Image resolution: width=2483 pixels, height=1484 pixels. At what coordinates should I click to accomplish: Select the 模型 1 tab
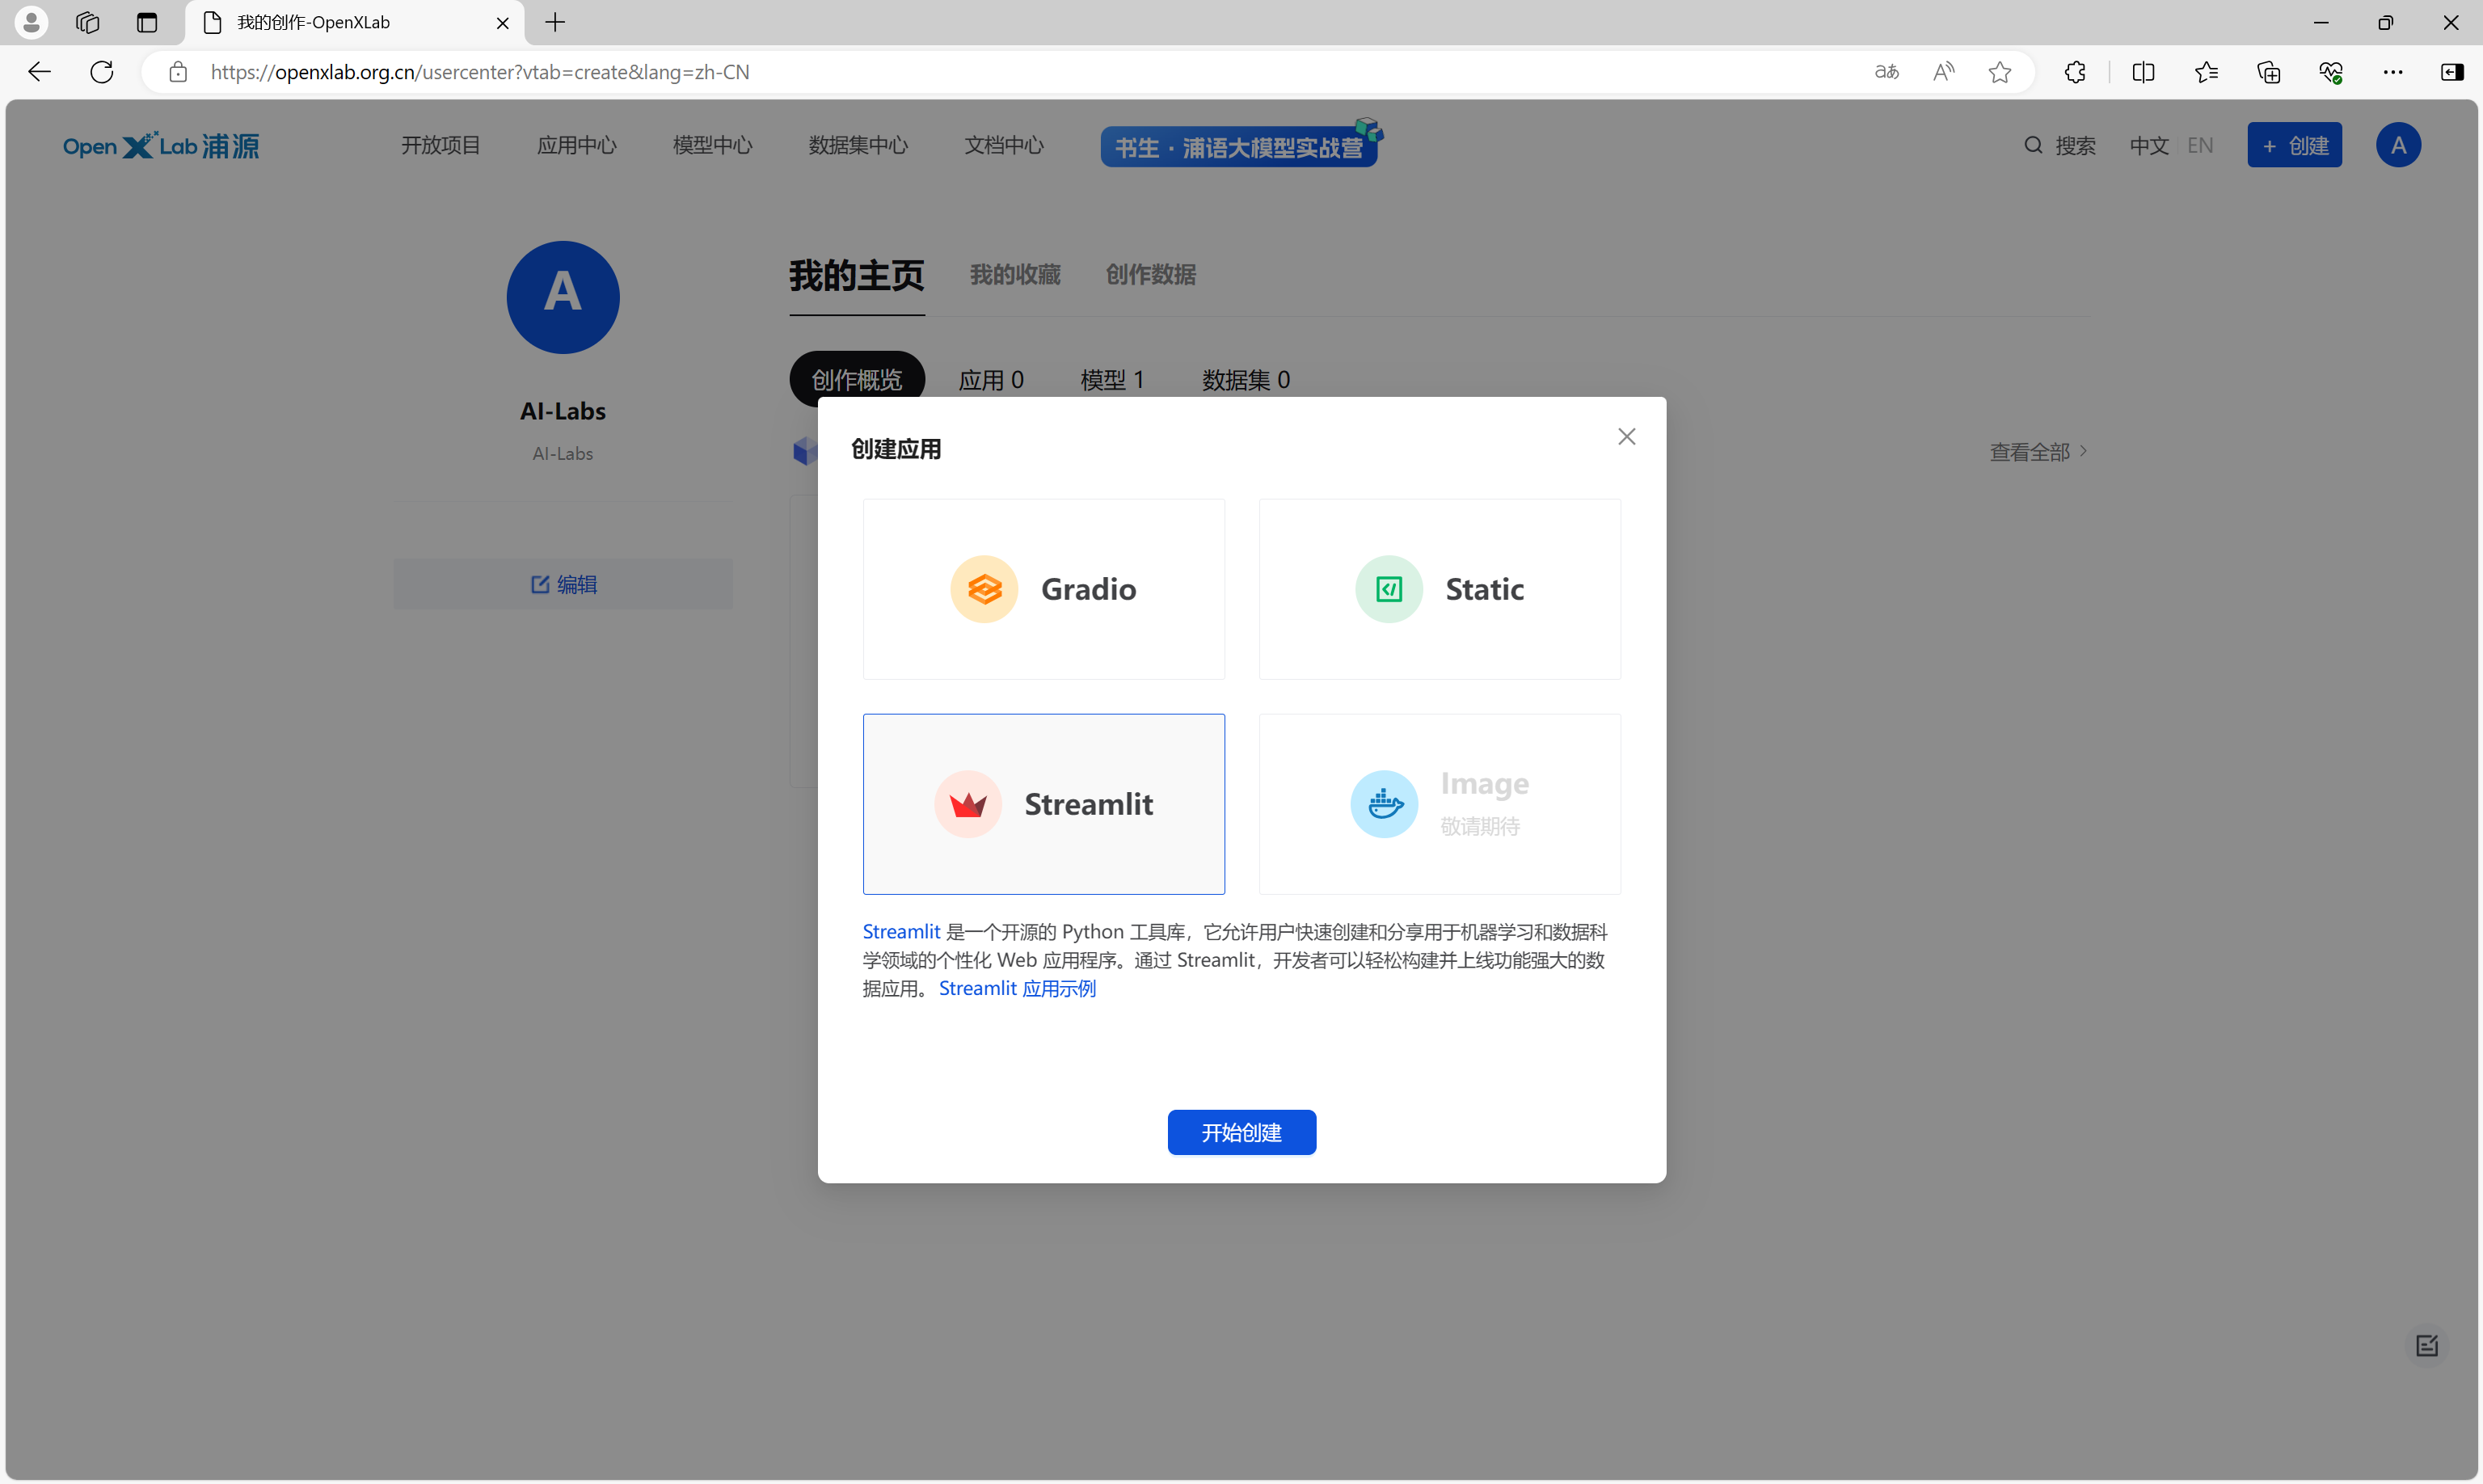pyautogui.click(x=1112, y=380)
